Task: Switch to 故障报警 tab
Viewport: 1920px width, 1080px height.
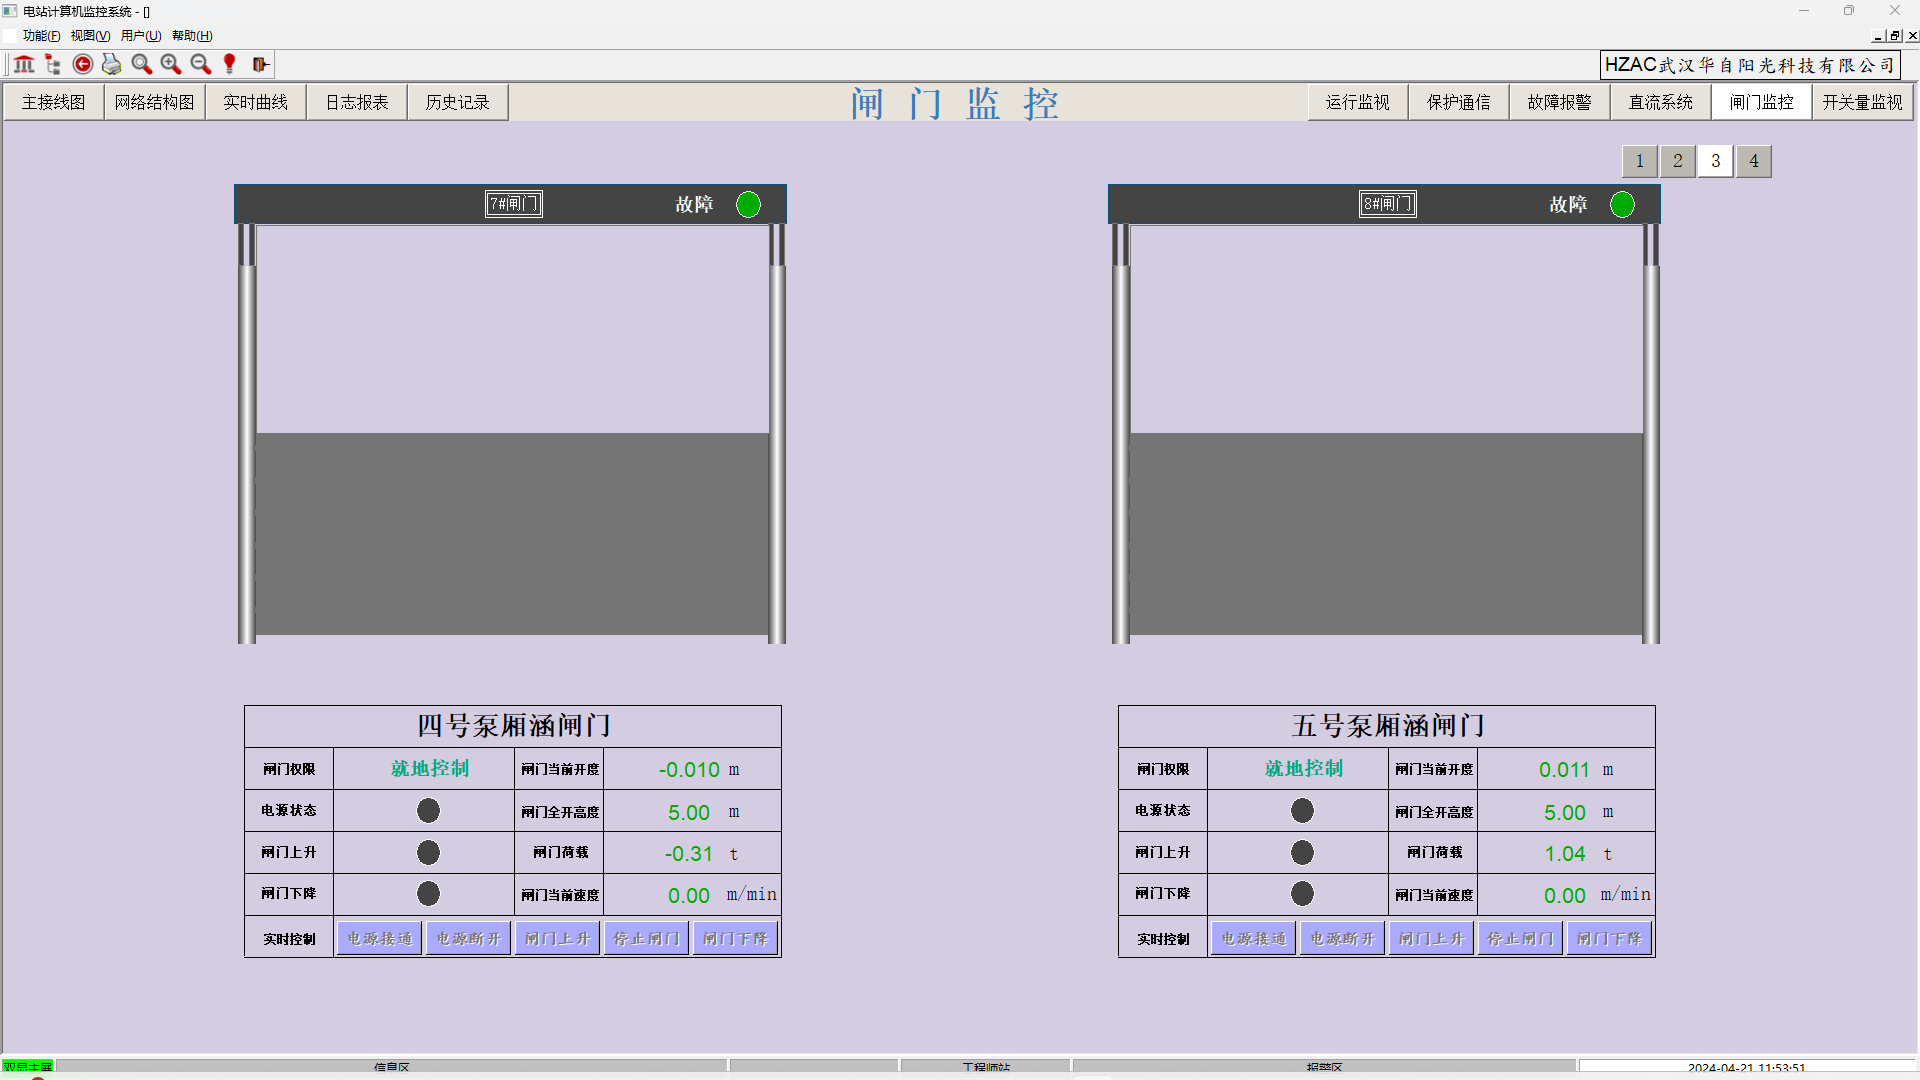Action: click(x=1559, y=103)
